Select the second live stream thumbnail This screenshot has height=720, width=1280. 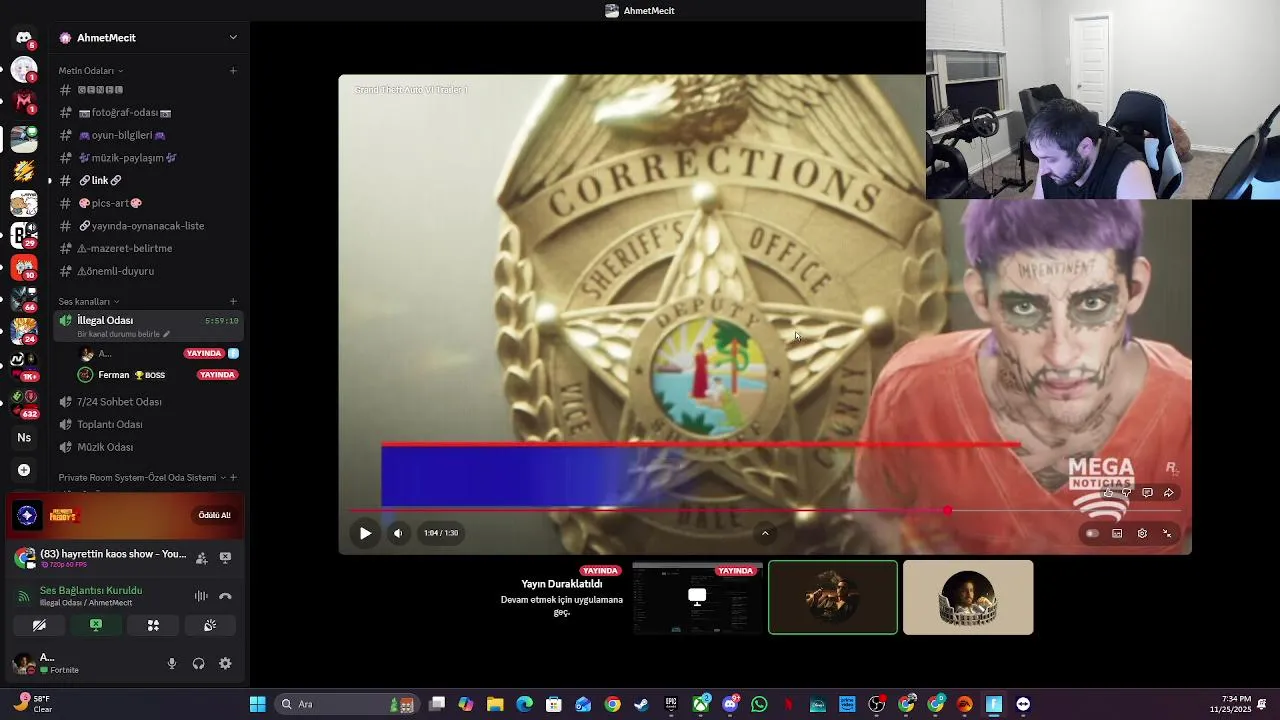pos(698,598)
